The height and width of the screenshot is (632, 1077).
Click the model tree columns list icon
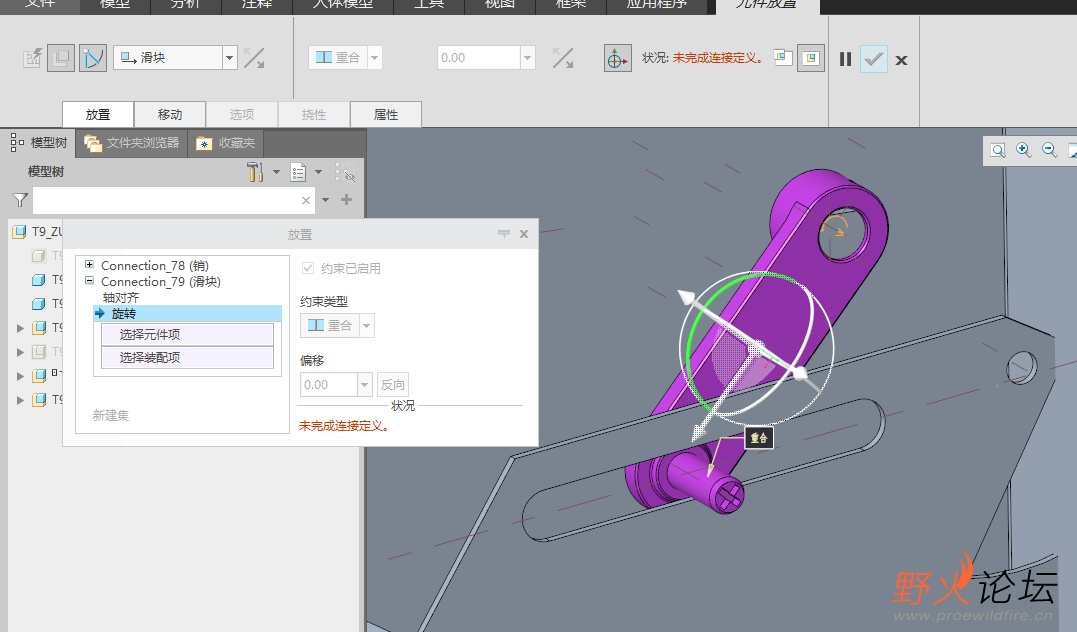coord(298,172)
